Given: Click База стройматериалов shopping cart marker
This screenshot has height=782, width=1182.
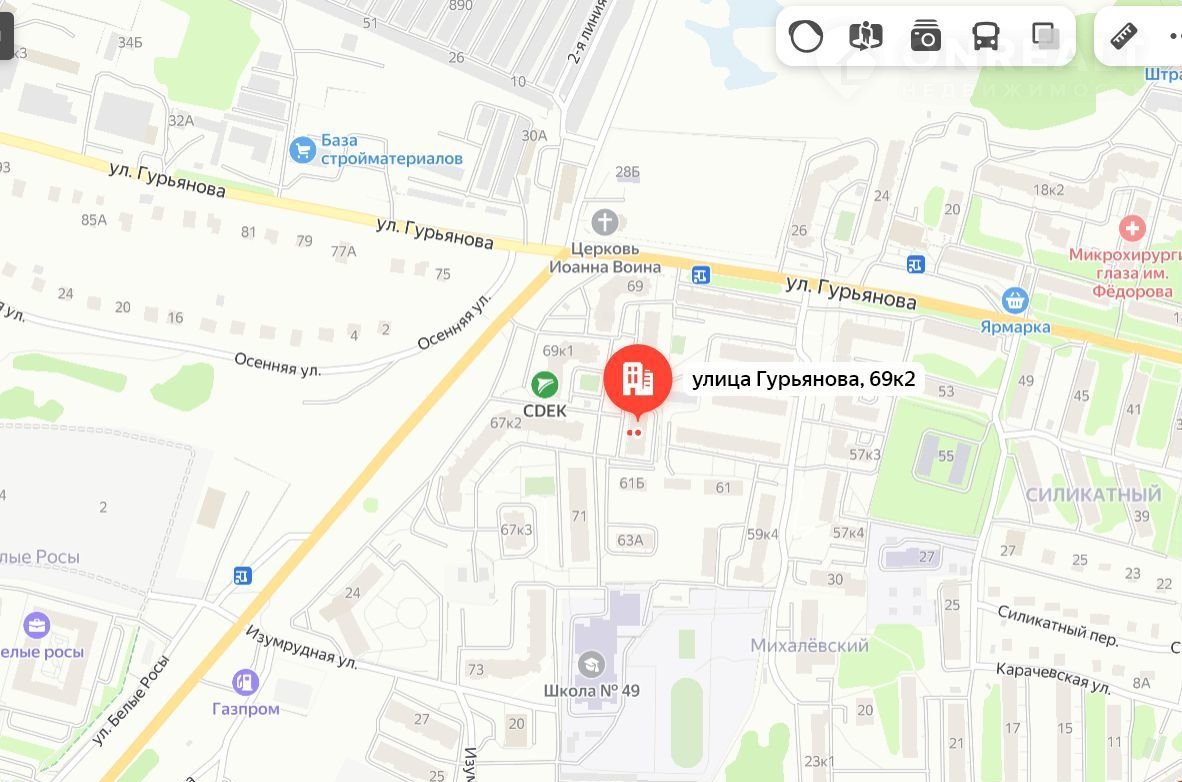Looking at the screenshot, I should coord(302,149).
